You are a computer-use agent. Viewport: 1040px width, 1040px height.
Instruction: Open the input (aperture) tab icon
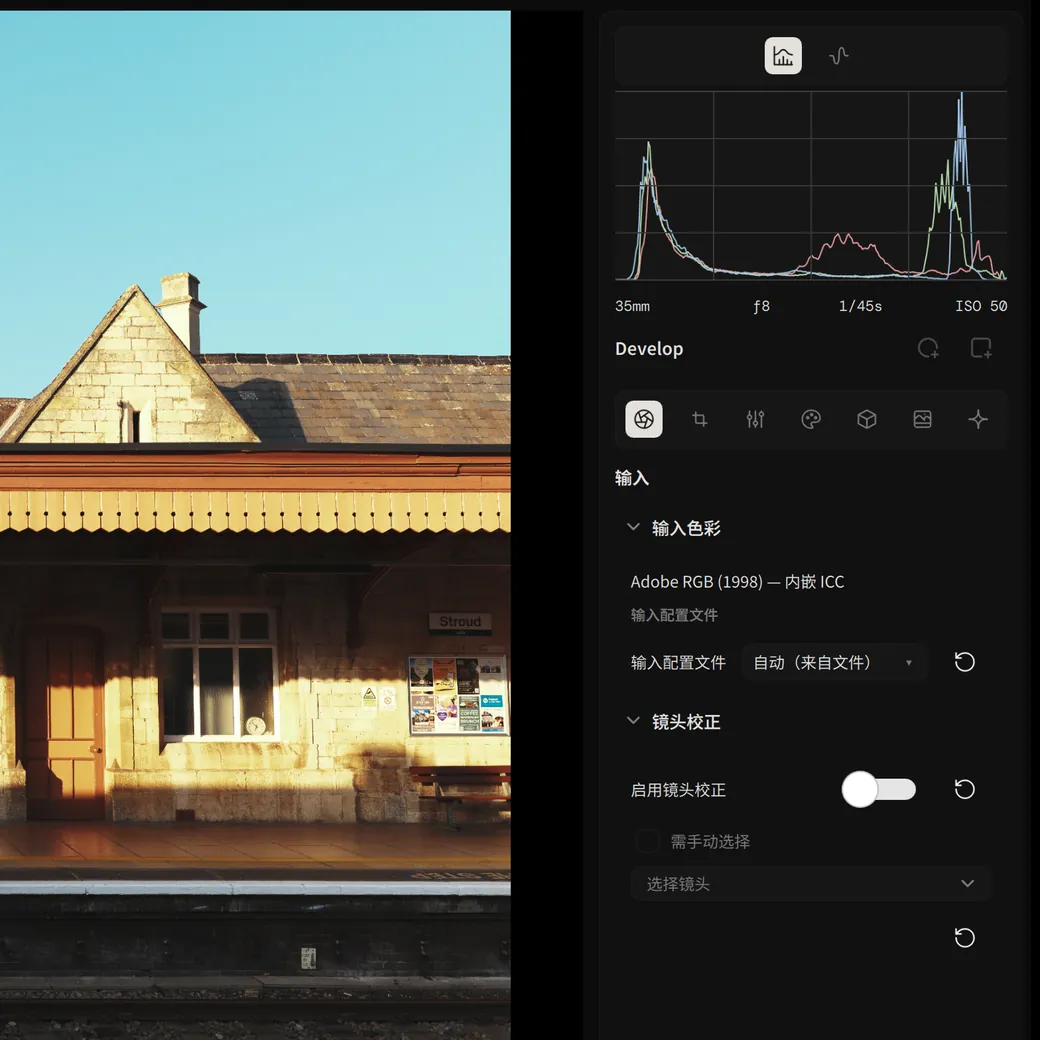(643, 419)
